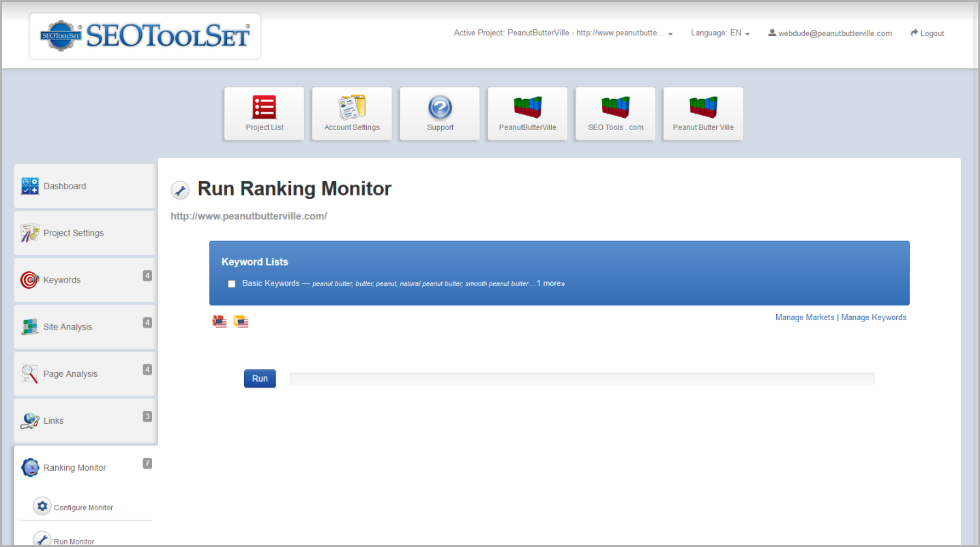
Task: Click the Keywords target icon
Action: [x=30, y=279]
